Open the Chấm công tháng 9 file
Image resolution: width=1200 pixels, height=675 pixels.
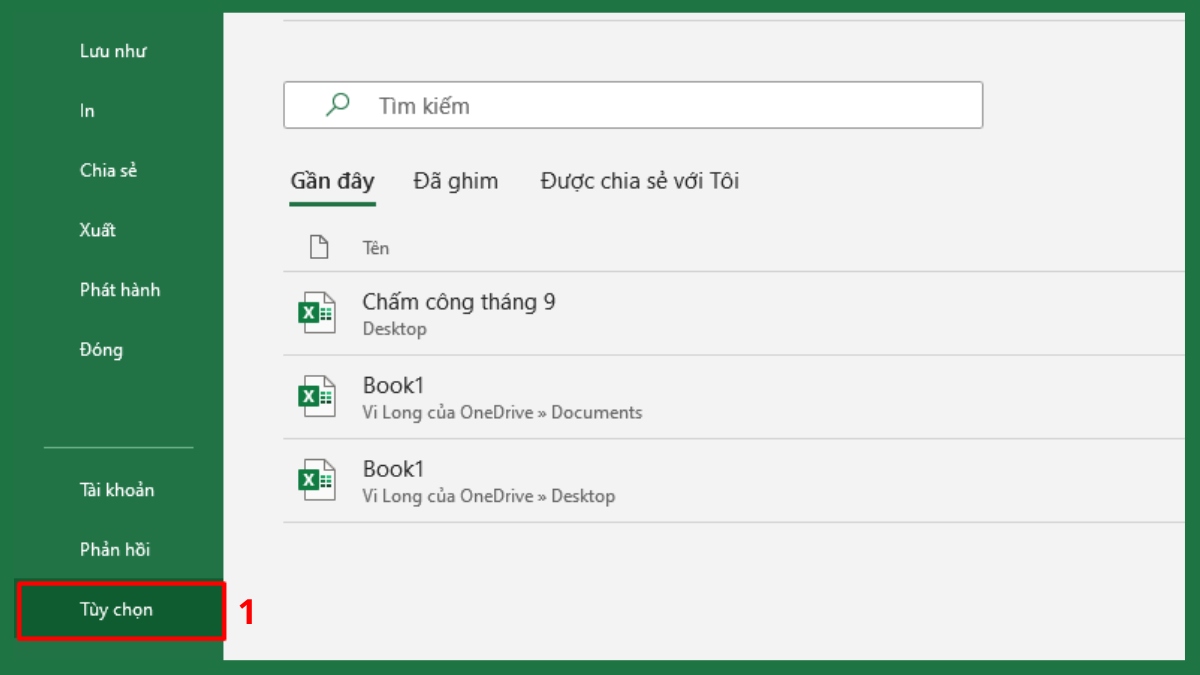tap(458, 302)
